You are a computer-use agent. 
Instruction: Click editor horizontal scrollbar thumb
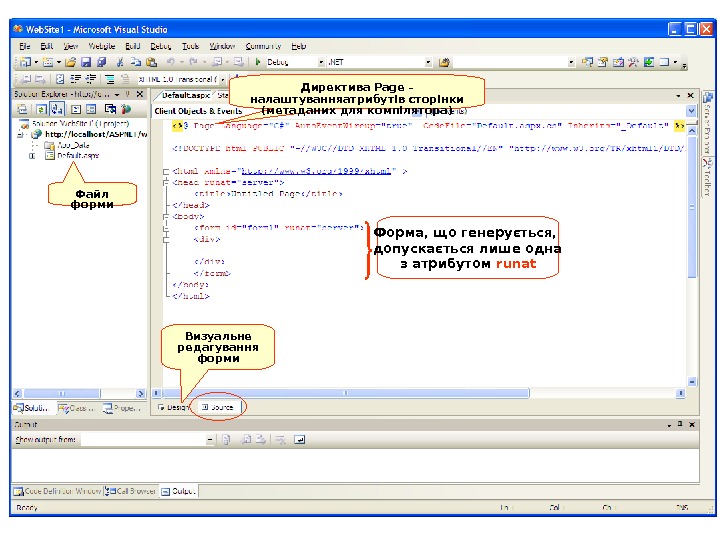(x=346, y=393)
